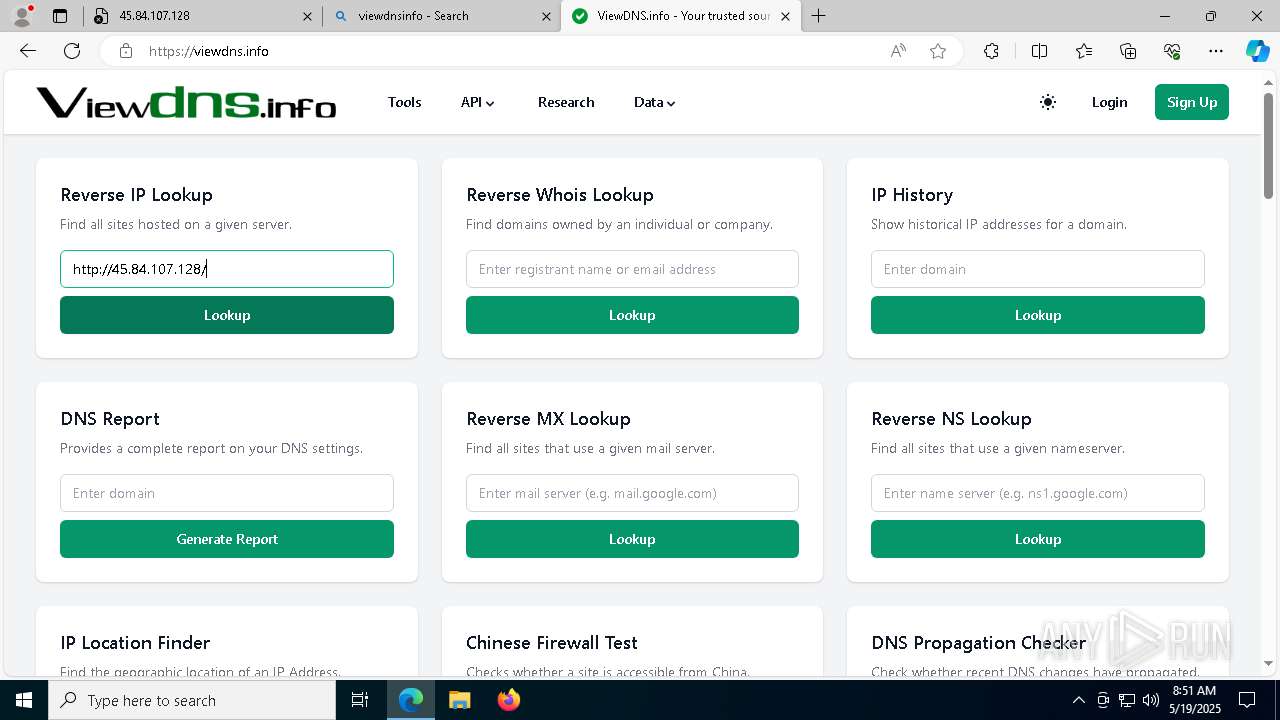Image resolution: width=1280 pixels, height=720 pixels.
Task: Open the Windows Start menu
Action: 24,700
